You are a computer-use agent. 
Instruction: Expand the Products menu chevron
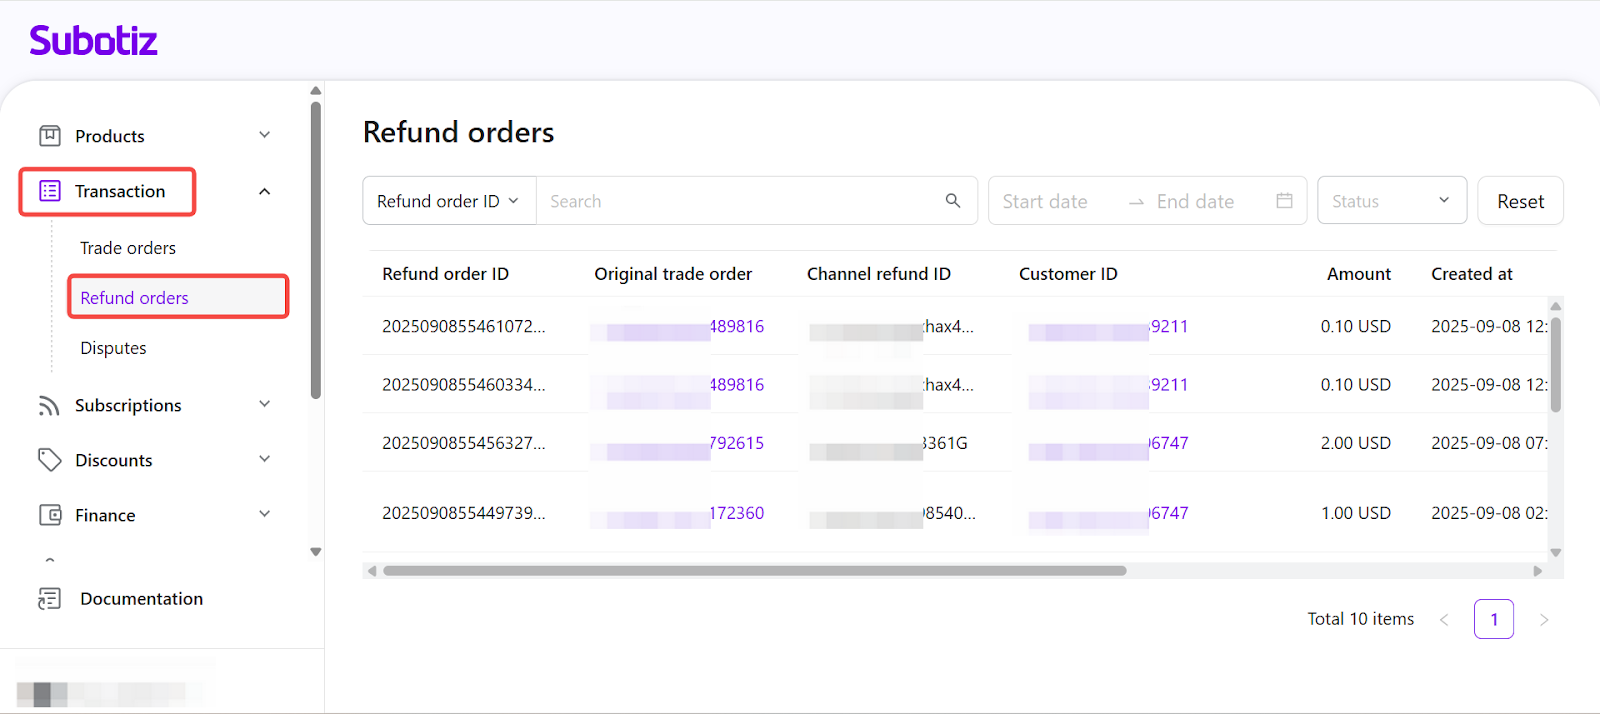pyautogui.click(x=265, y=135)
